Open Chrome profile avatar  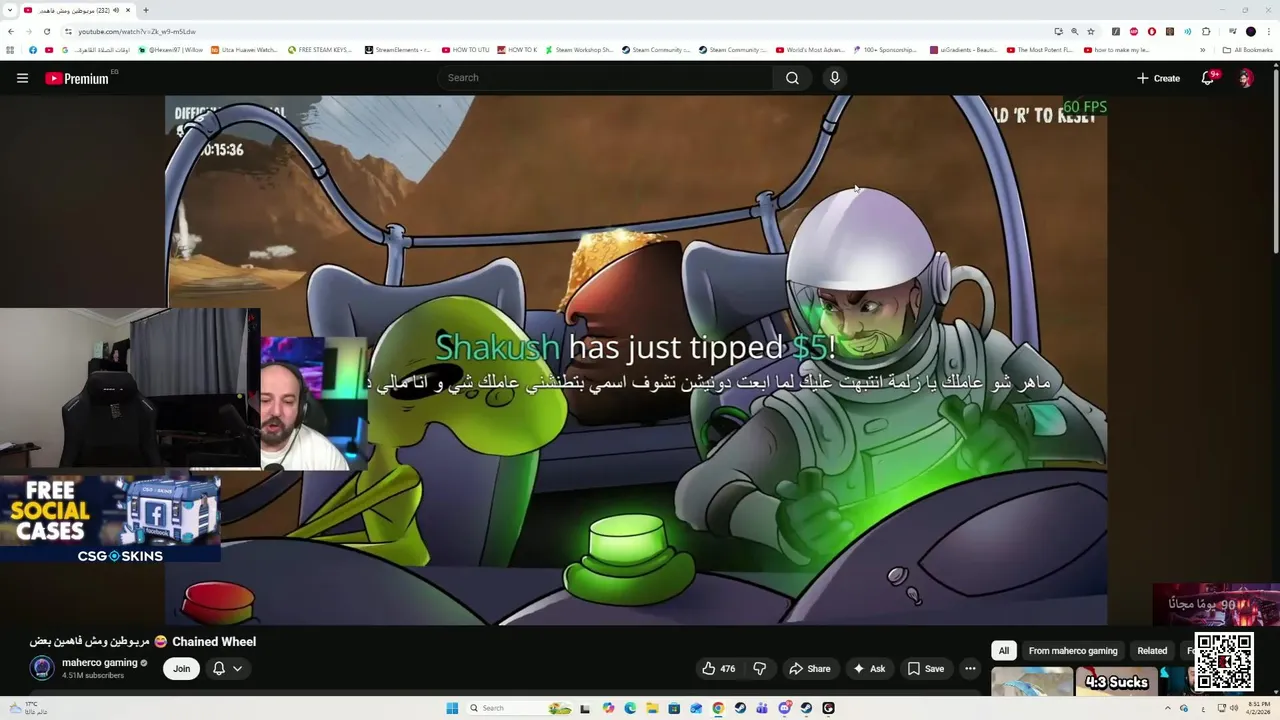1251,32
